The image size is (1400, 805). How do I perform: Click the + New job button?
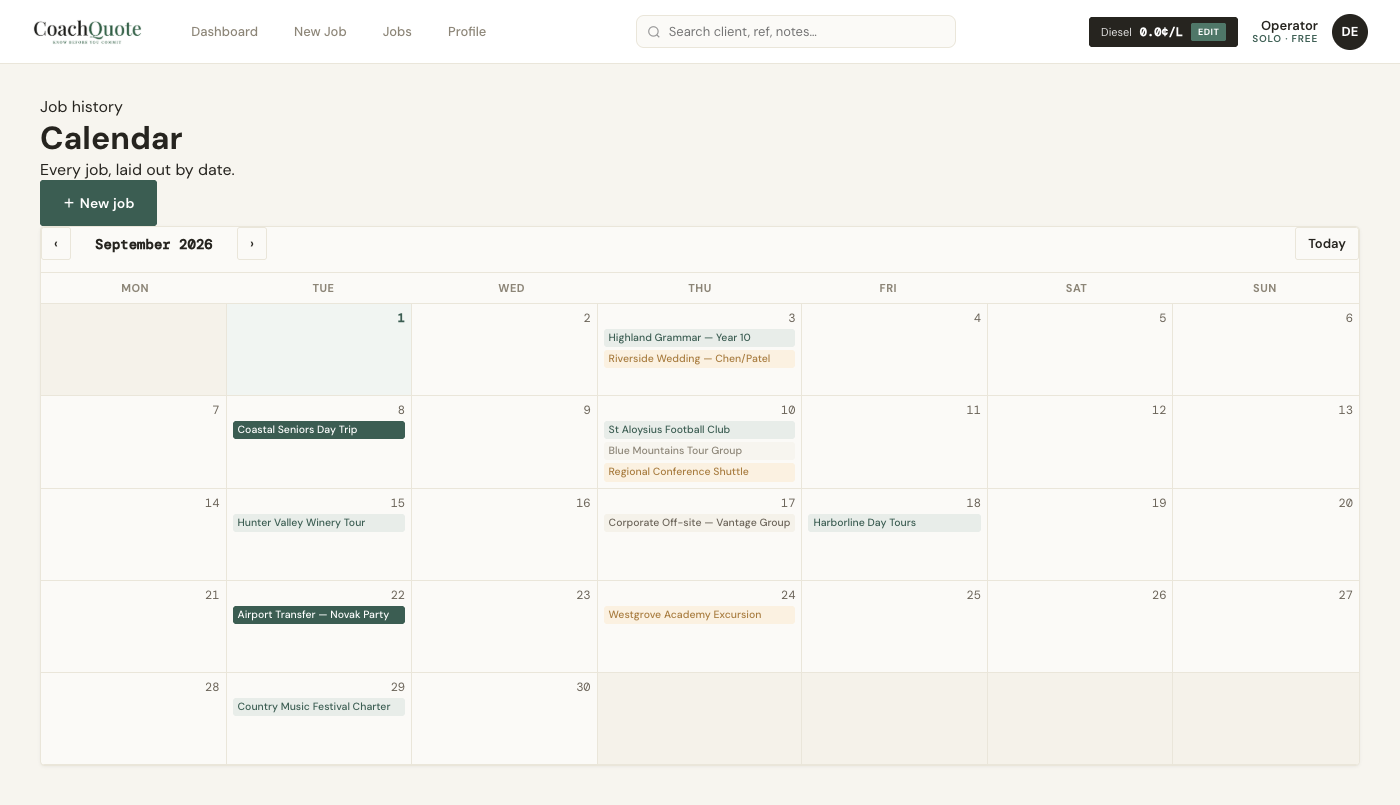pyautogui.click(x=98, y=203)
